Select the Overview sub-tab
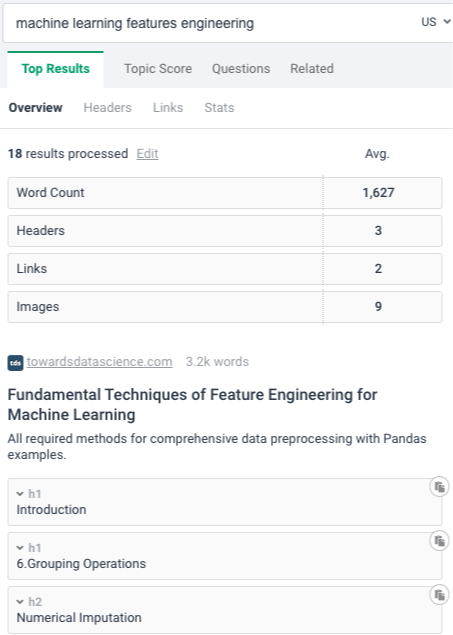The width and height of the screenshot is (453, 635). tap(35, 108)
